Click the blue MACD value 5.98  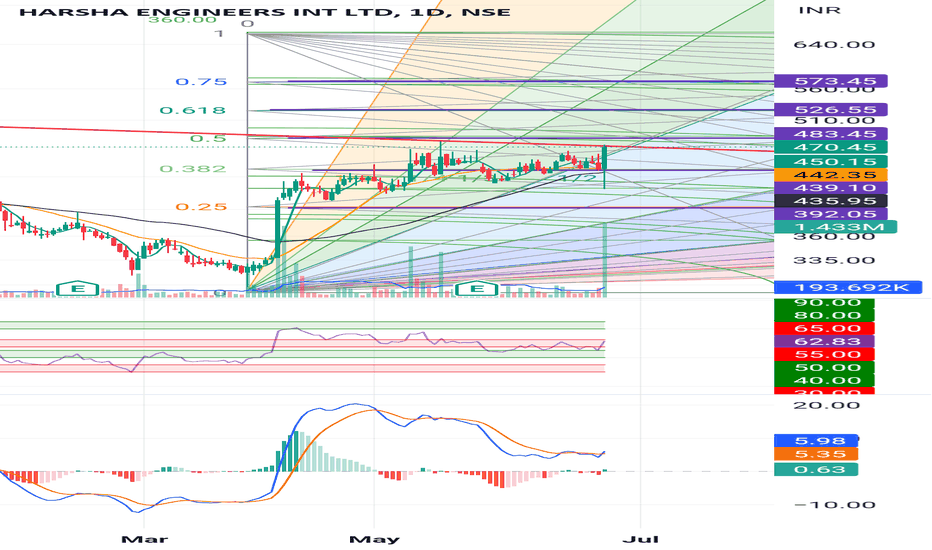816,441
